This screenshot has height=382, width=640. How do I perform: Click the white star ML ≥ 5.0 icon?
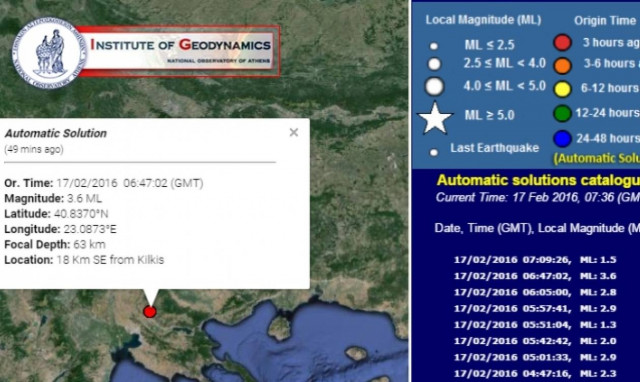[x=435, y=118]
